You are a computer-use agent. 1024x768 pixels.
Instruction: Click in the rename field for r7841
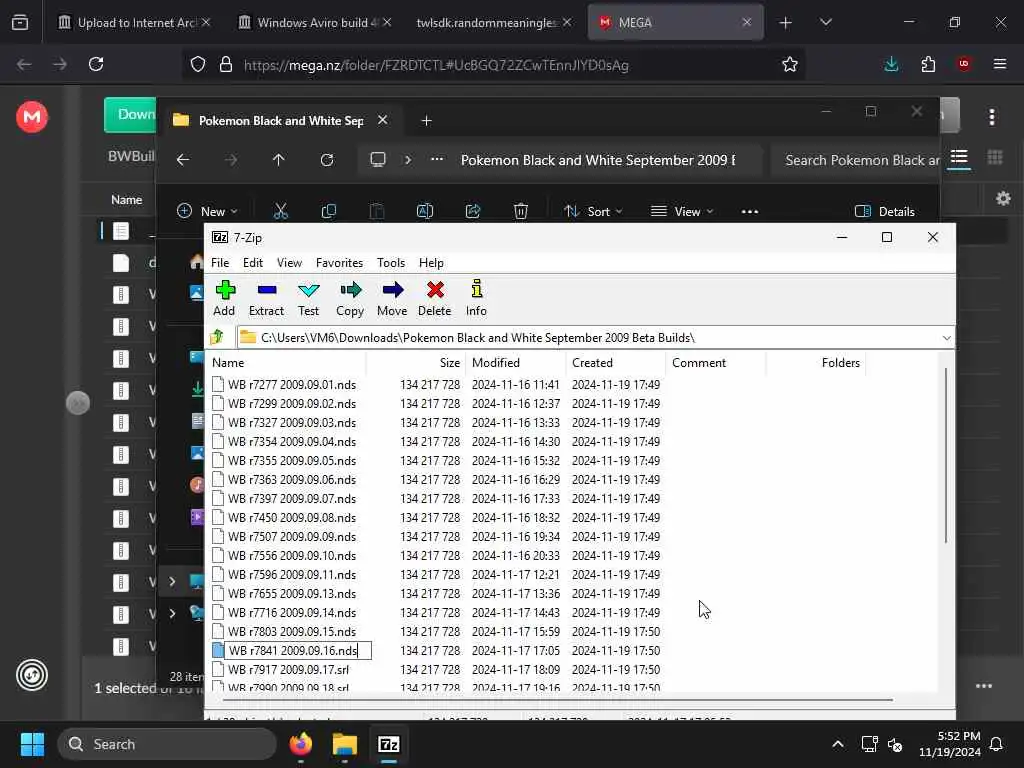coord(298,650)
